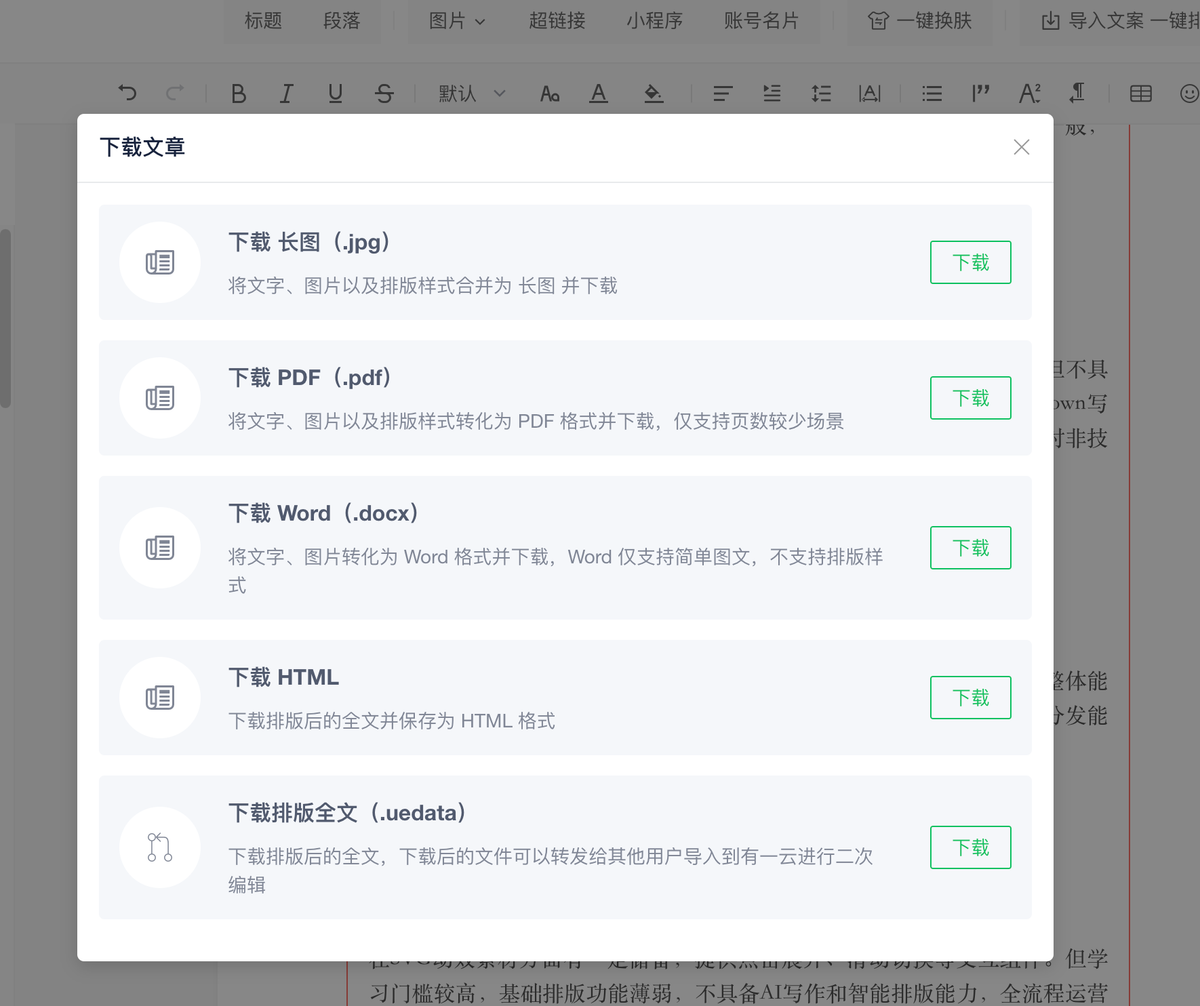Toggle bold formatting

click(238, 93)
